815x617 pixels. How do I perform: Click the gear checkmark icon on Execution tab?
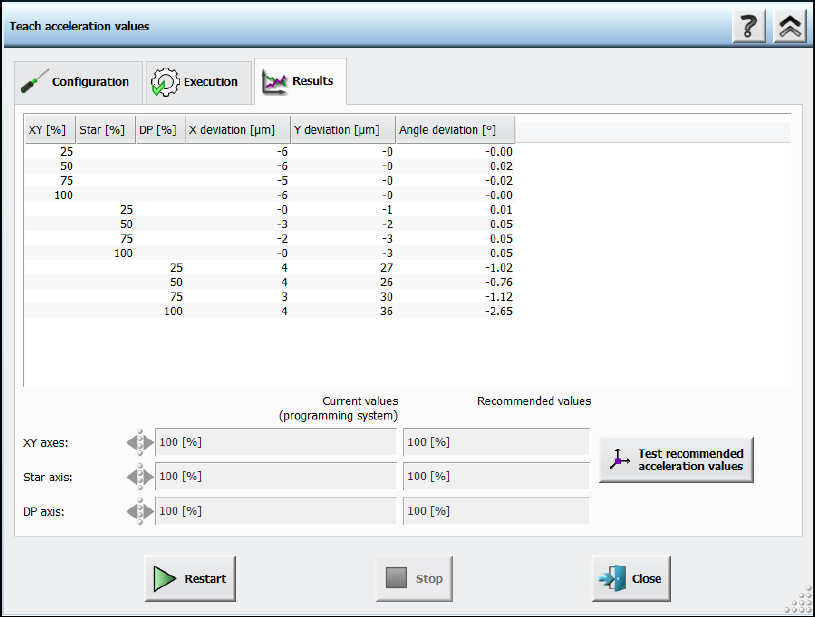click(x=165, y=82)
